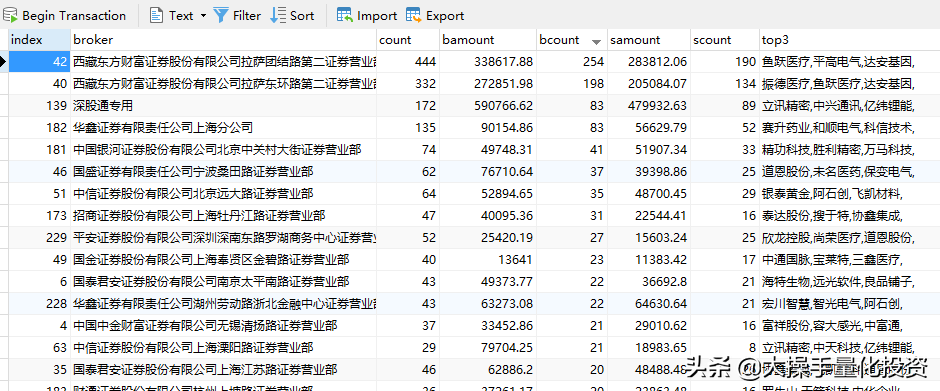Select the top3 column header
The height and width of the screenshot is (391, 940).
[849, 40]
